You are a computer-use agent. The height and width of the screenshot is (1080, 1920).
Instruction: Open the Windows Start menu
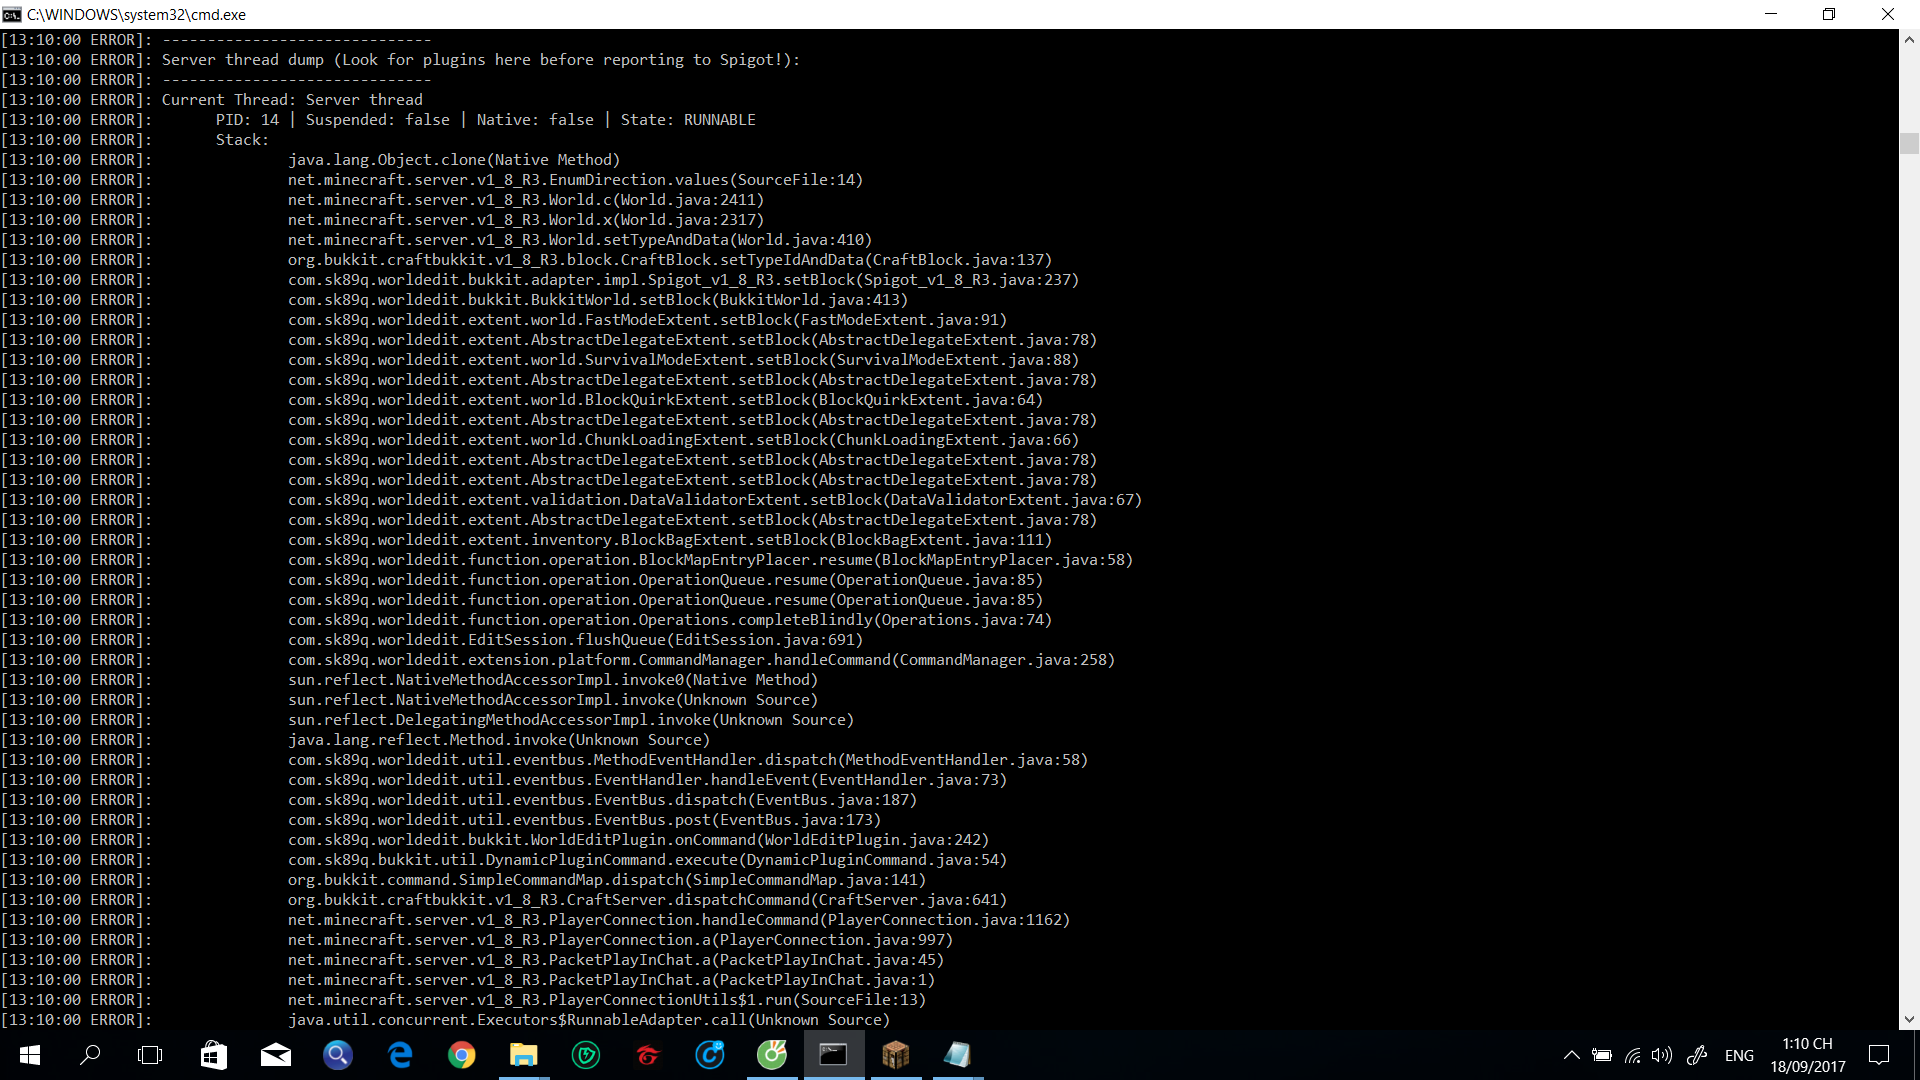coord(30,1055)
